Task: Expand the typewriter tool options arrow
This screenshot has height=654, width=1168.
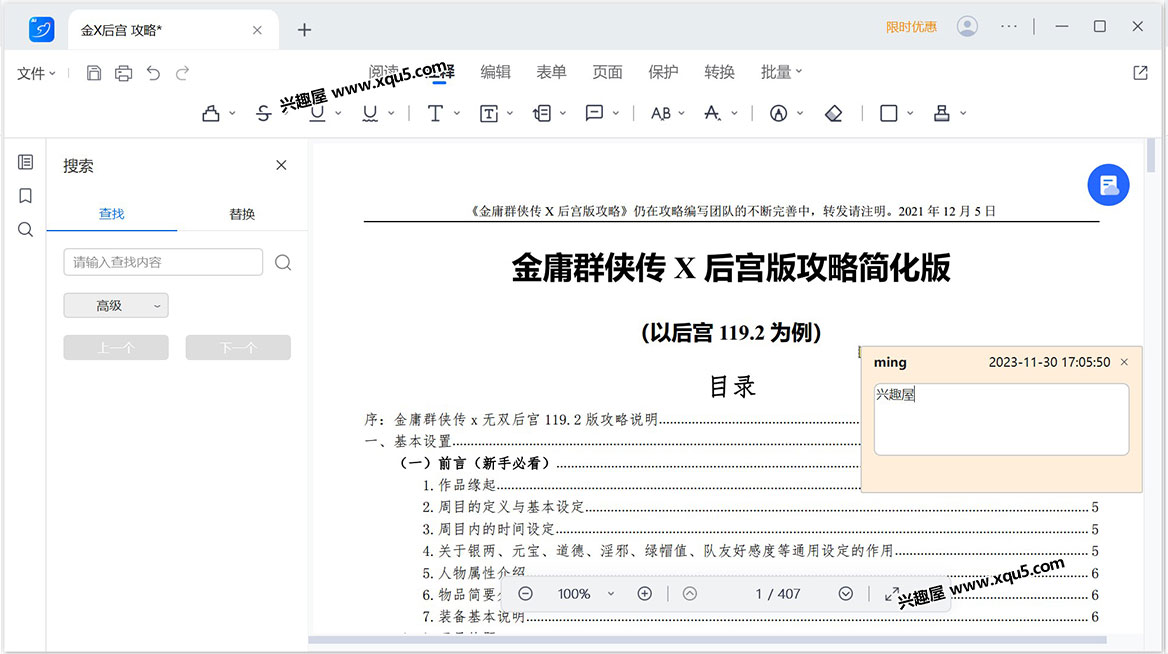Action: click(x=457, y=113)
